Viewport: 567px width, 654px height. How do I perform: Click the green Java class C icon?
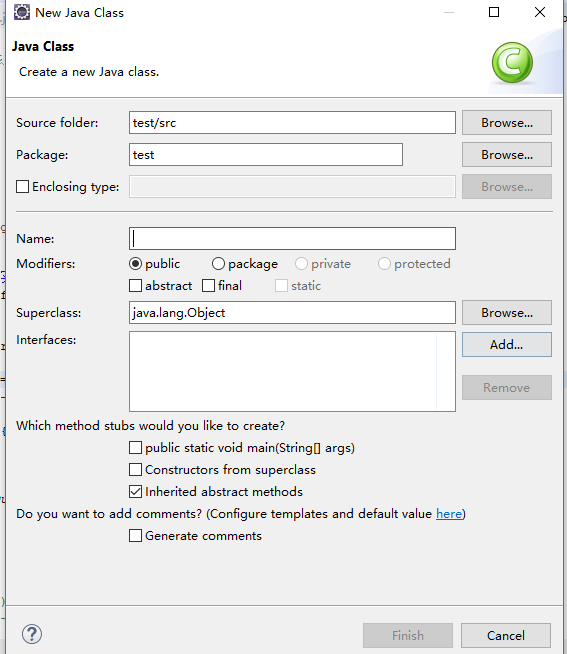click(x=512, y=63)
